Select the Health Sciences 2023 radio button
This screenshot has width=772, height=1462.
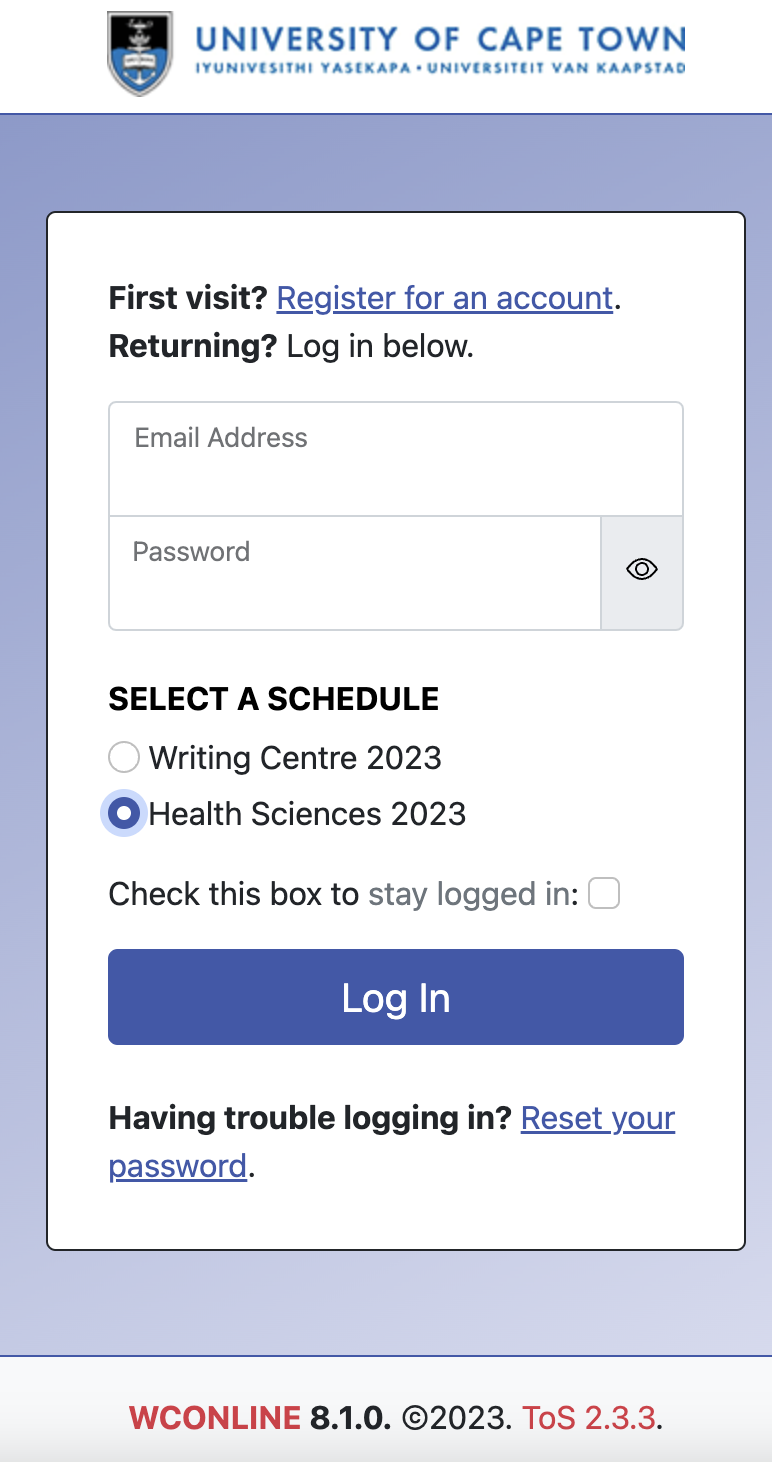[x=124, y=814]
